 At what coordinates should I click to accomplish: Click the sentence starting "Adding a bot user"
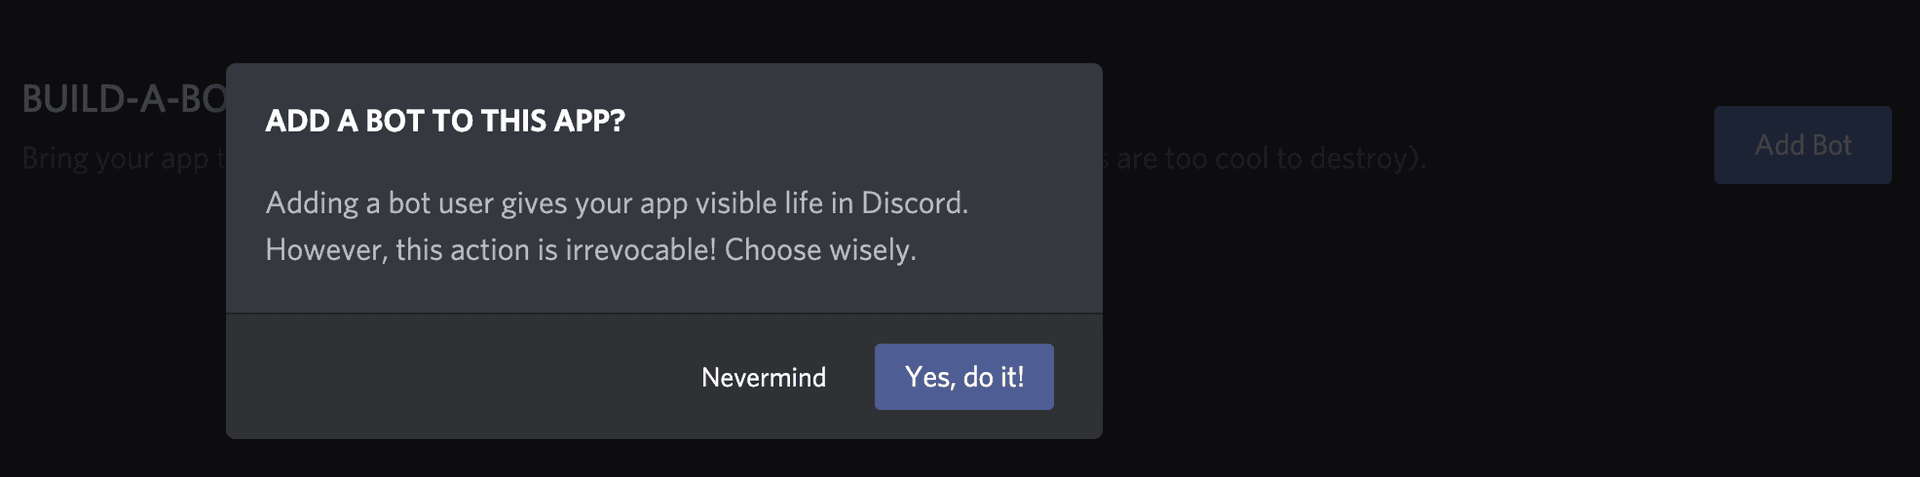(x=616, y=203)
